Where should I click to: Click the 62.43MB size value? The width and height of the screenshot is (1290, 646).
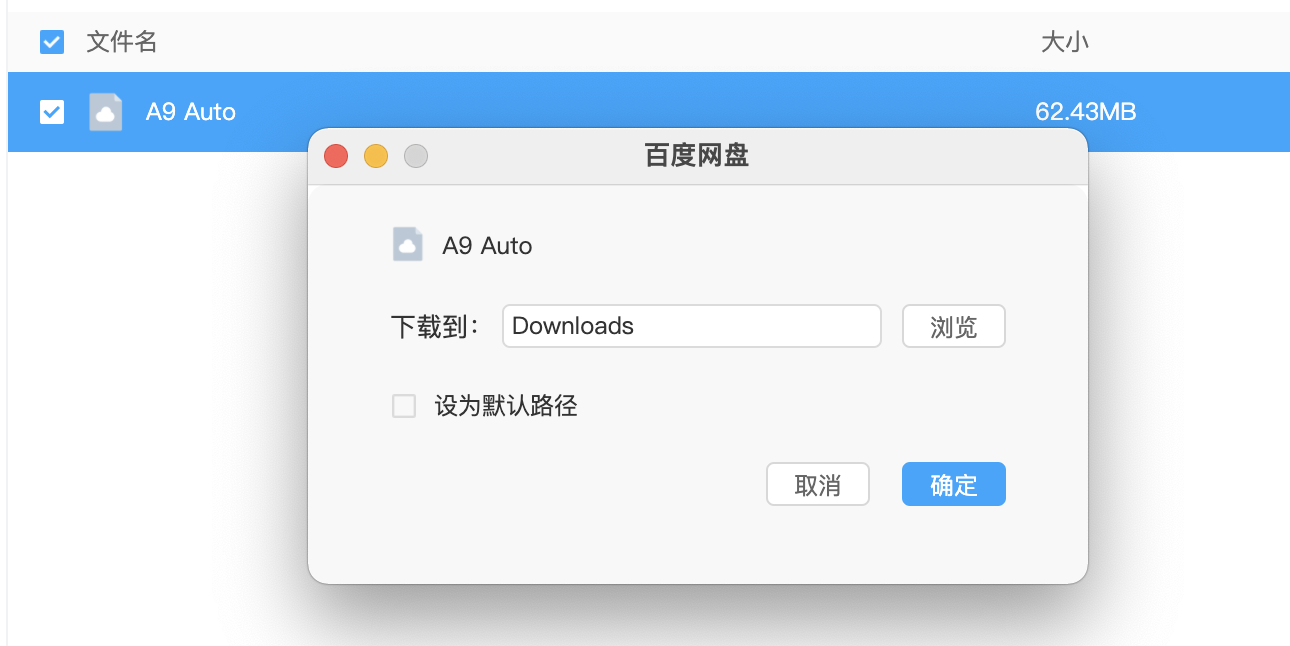(x=1086, y=112)
